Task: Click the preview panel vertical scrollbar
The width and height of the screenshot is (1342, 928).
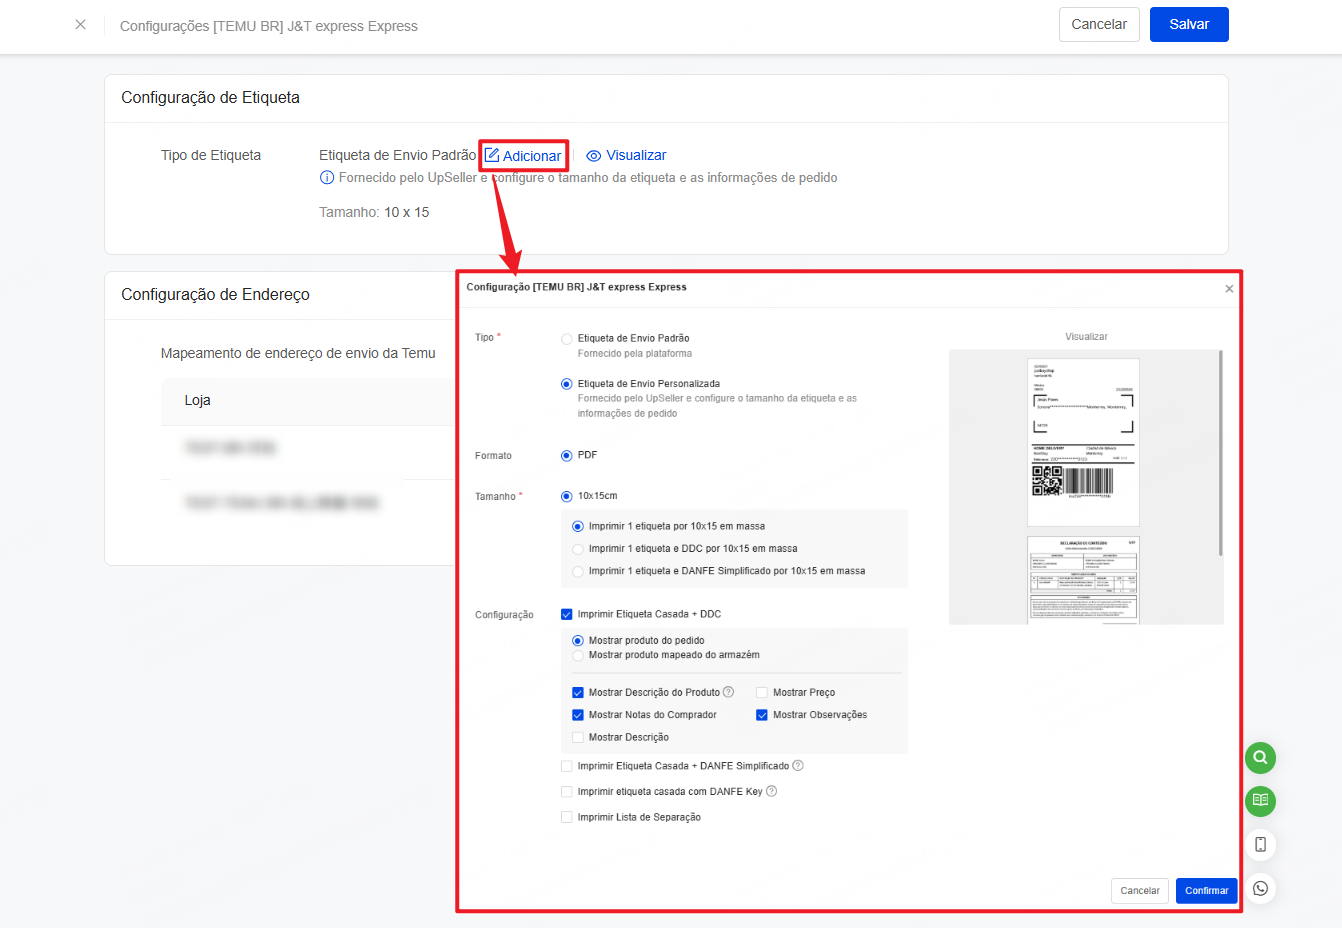Action: (1220, 453)
